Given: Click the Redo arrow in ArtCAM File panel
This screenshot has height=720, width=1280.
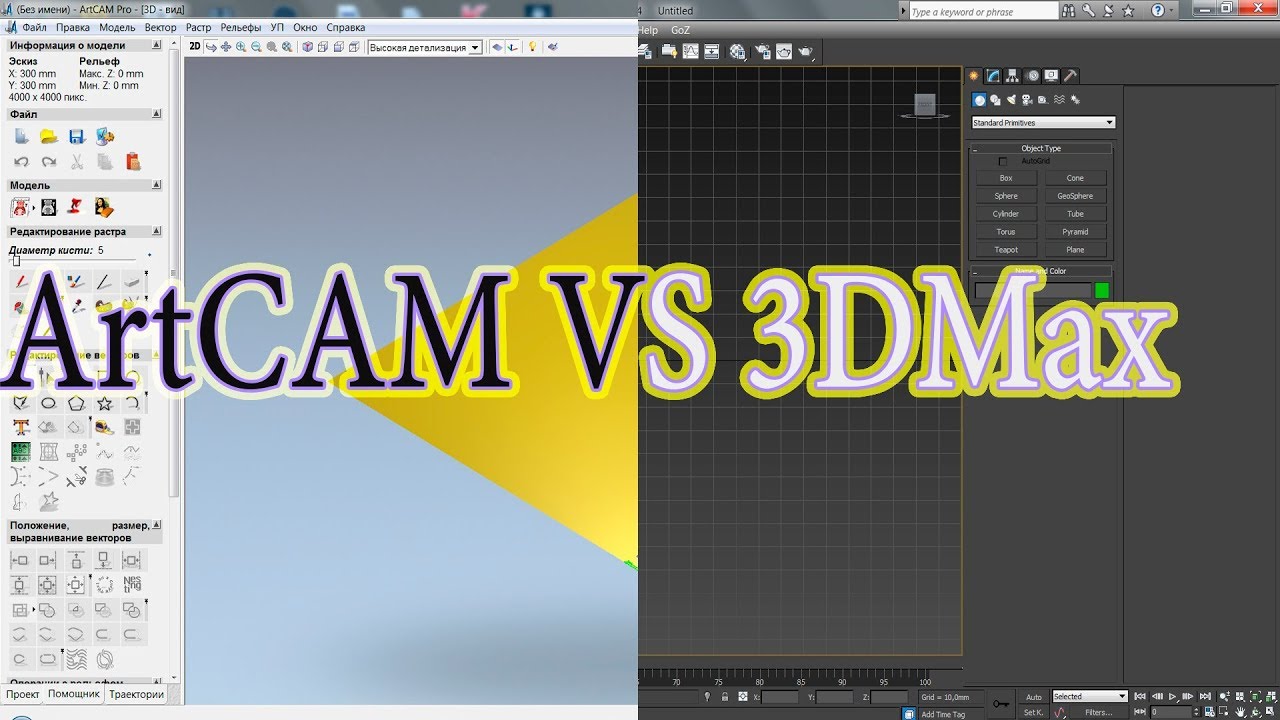Looking at the screenshot, I should tap(48, 161).
